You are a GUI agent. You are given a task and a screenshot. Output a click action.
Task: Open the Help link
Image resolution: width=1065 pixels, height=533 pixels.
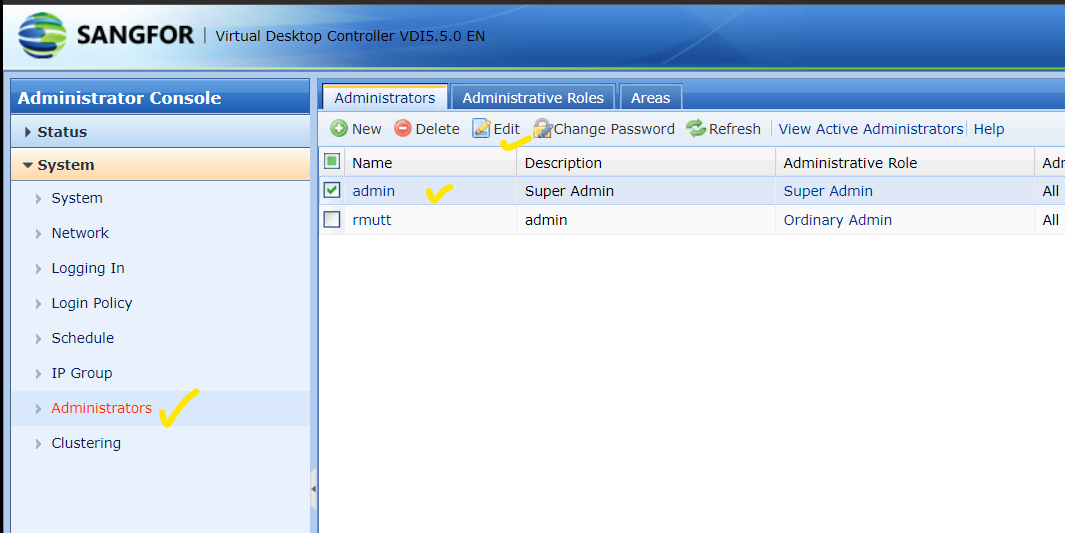pyautogui.click(x=989, y=129)
